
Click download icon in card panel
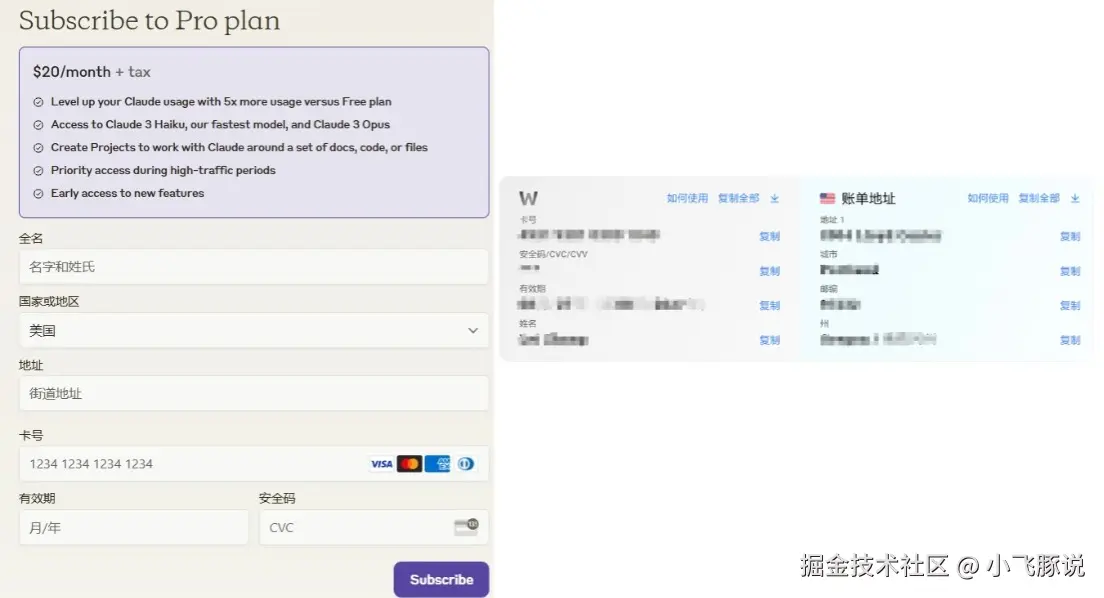click(774, 199)
